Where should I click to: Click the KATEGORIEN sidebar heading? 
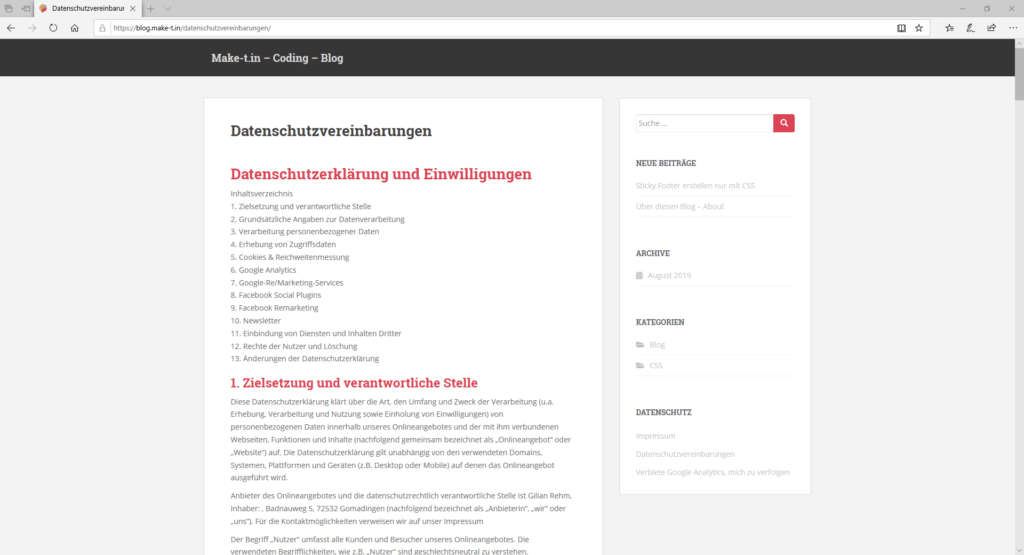[x=660, y=322]
